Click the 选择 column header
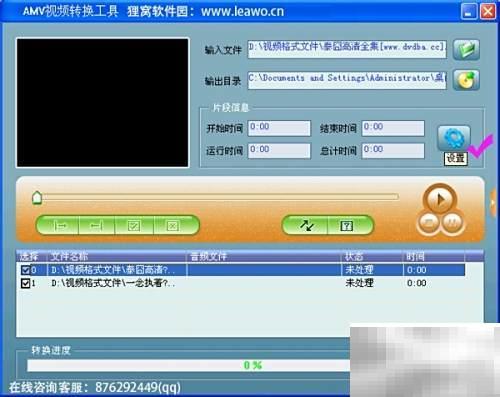 pyautogui.click(x=32, y=256)
